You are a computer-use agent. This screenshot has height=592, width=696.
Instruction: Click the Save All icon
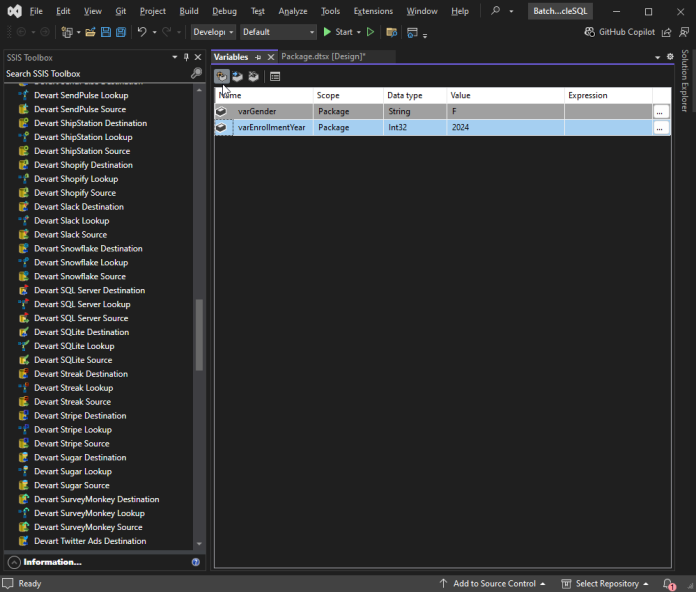(x=121, y=32)
